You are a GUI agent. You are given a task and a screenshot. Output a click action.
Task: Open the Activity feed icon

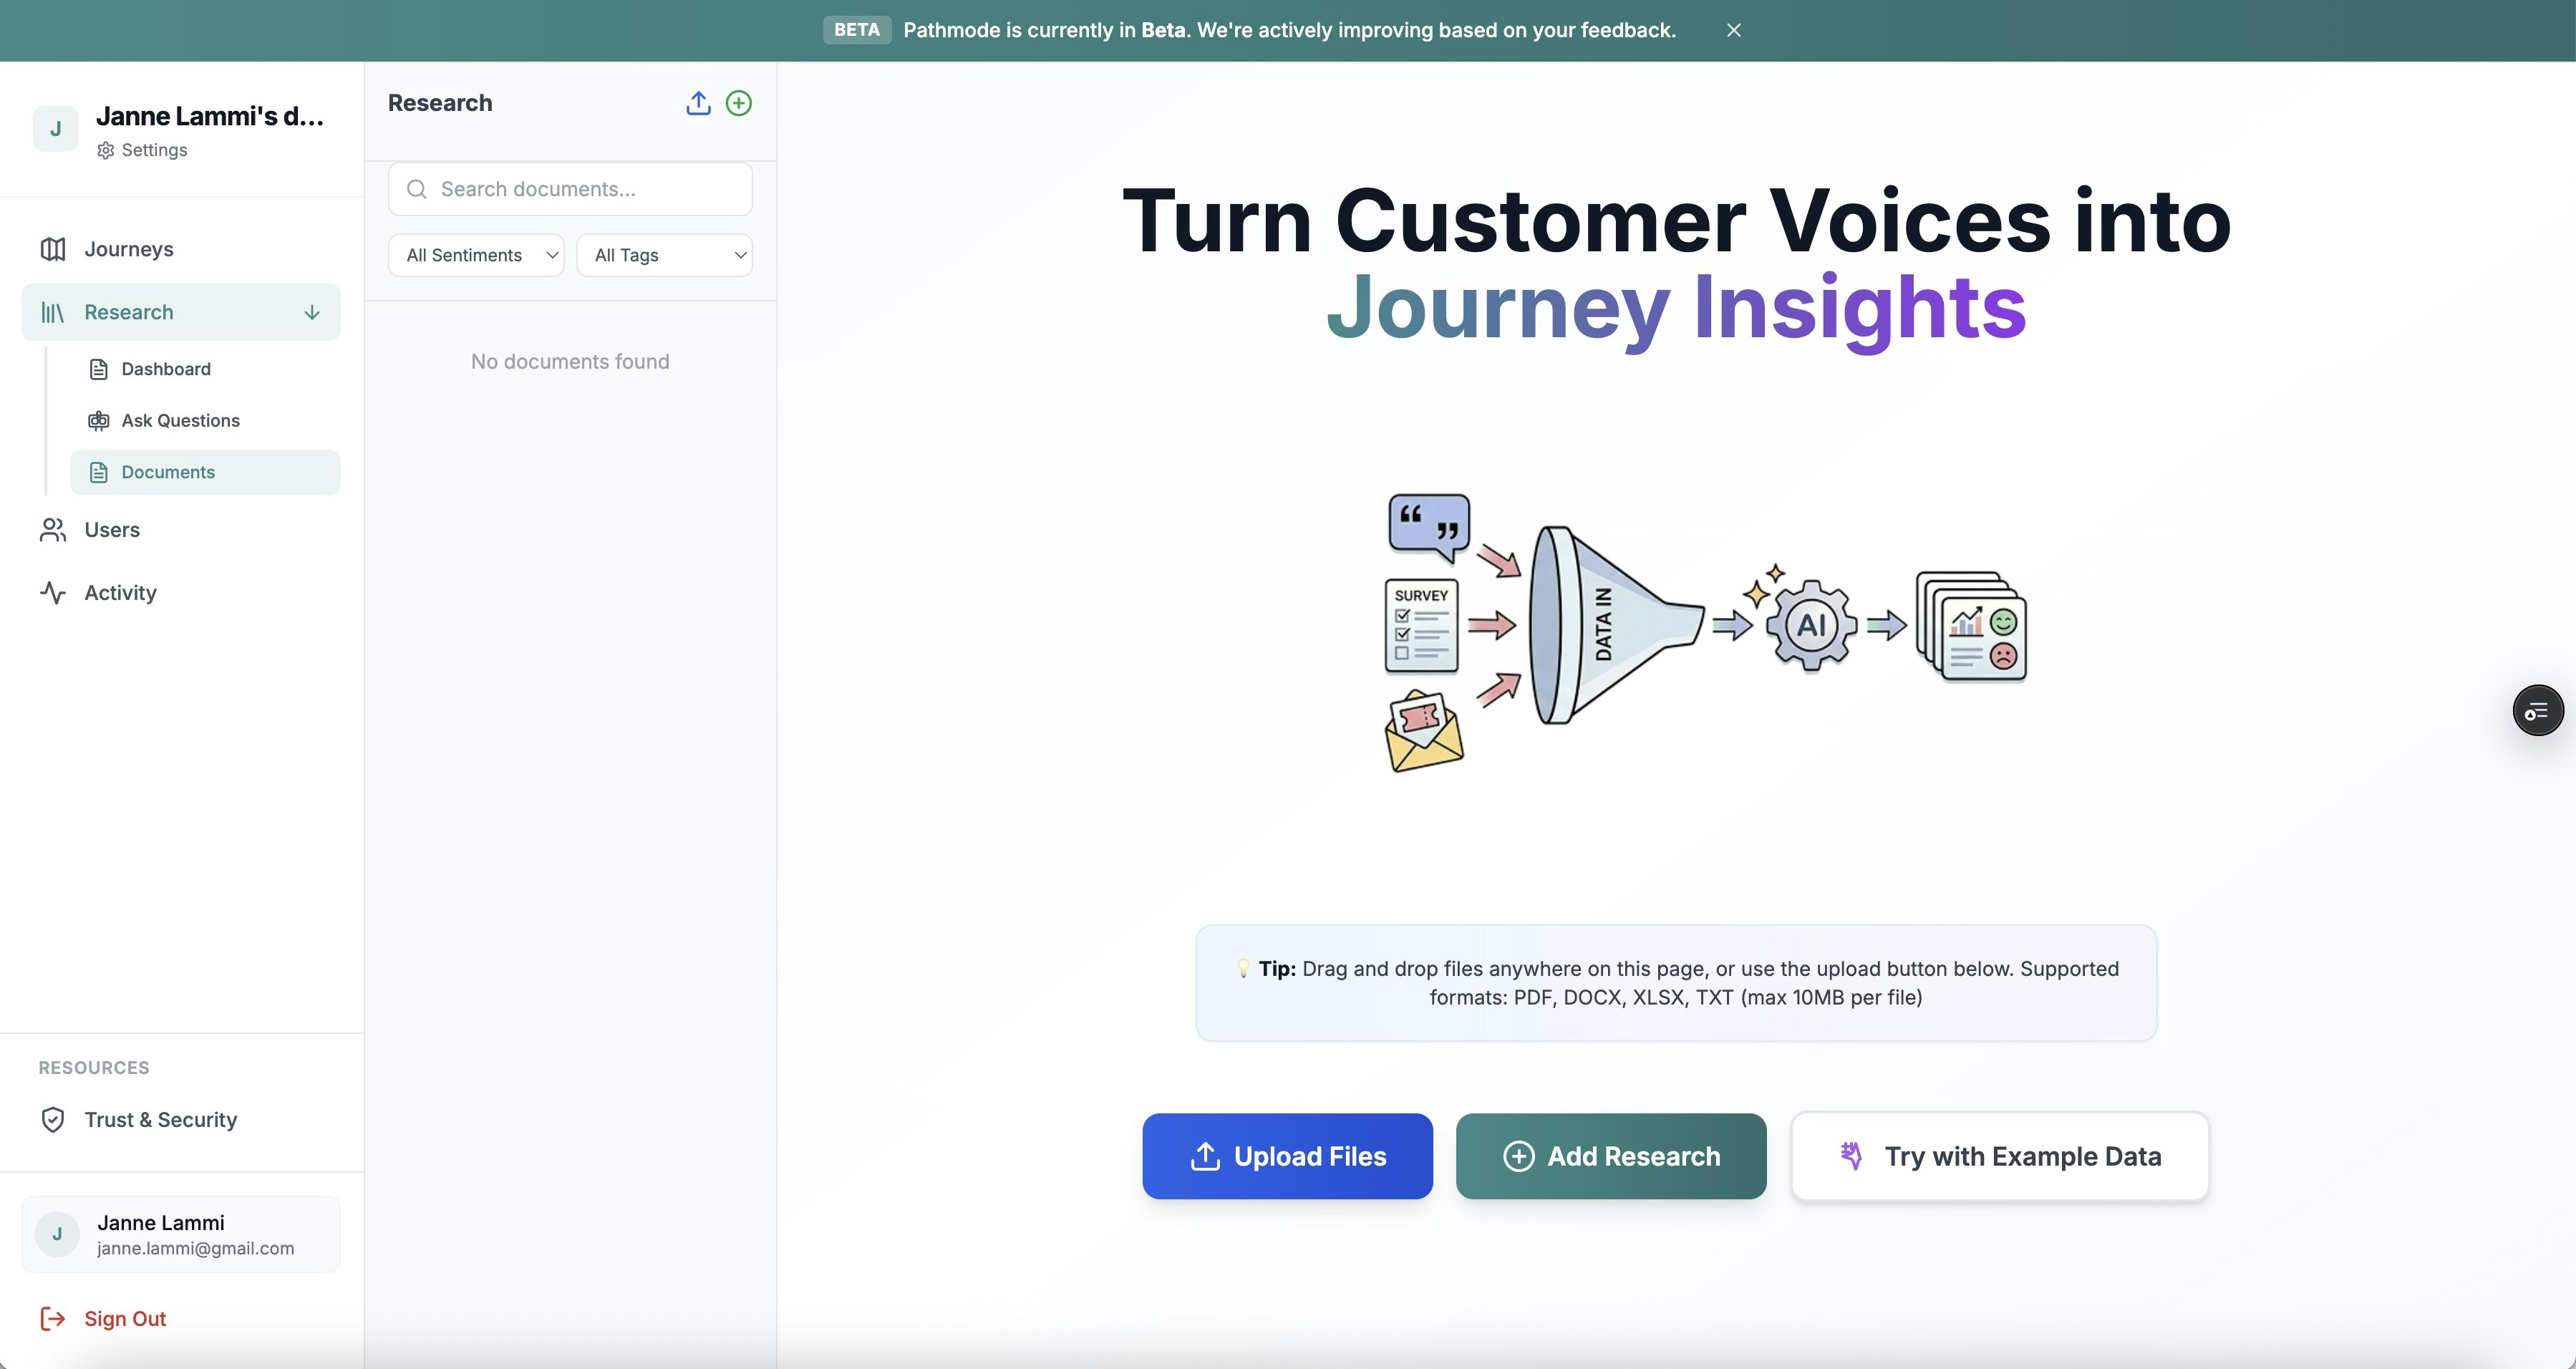(x=53, y=592)
